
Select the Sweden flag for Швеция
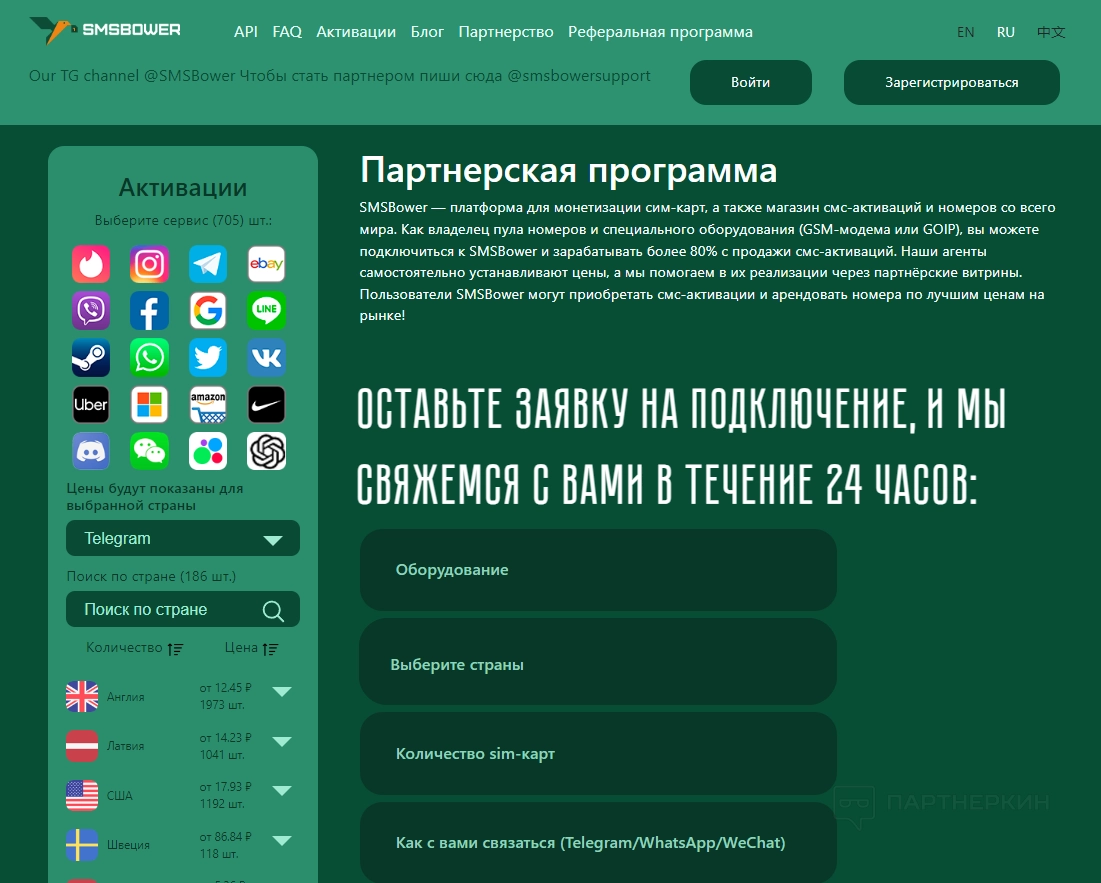tap(82, 845)
